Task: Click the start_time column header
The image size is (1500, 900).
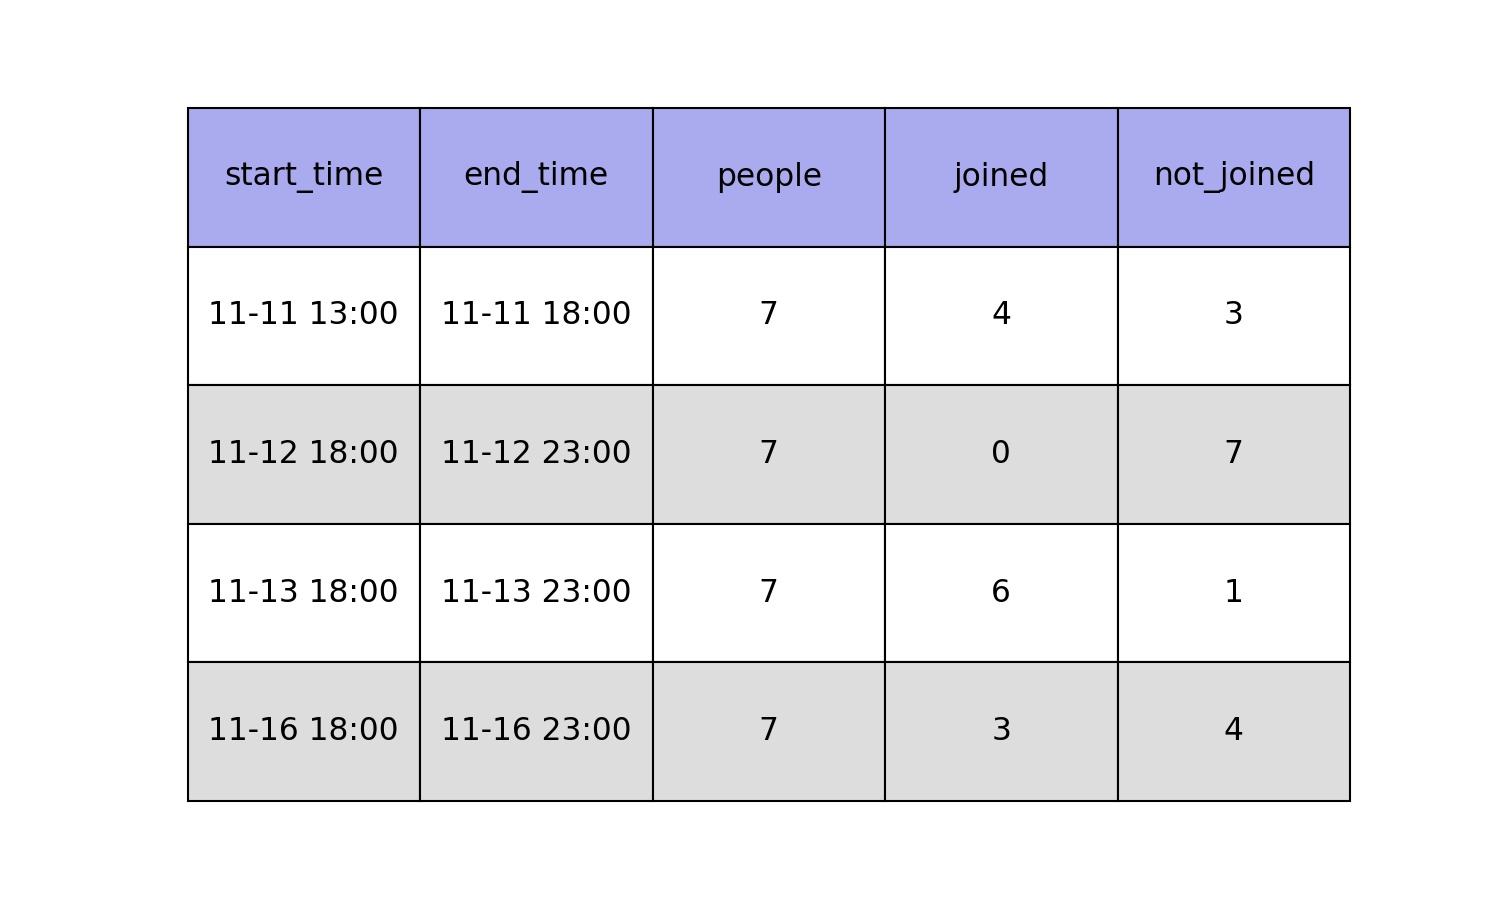Action: coord(304,177)
